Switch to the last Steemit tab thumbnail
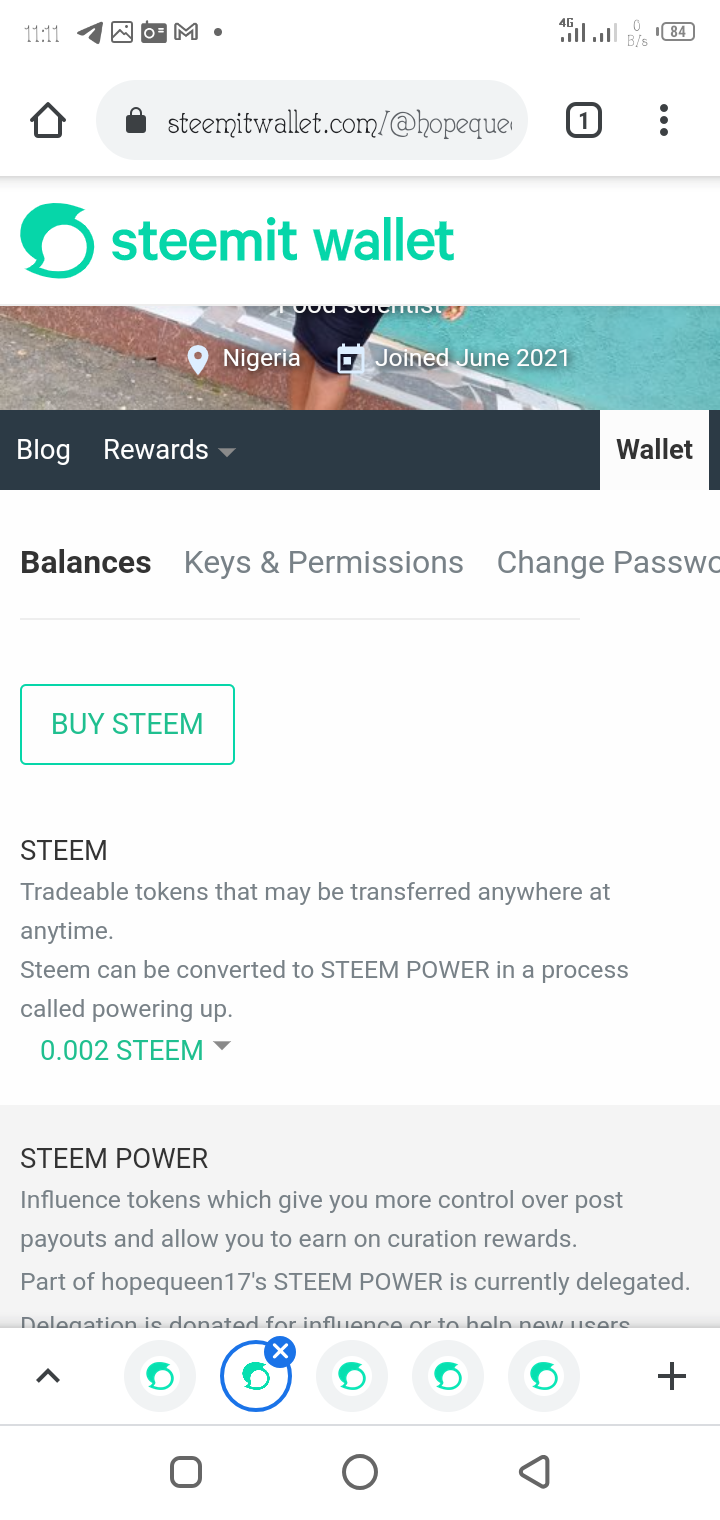Image resolution: width=720 pixels, height=1520 pixels. click(x=544, y=1377)
